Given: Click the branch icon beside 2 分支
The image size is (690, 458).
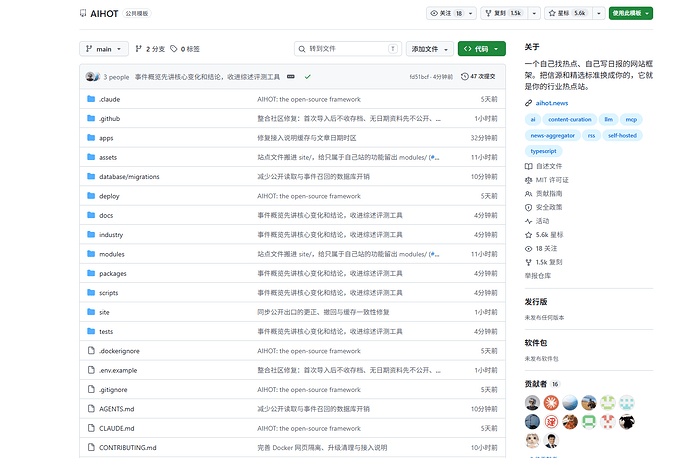Looking at the screenshot, I should click(139, 49).
